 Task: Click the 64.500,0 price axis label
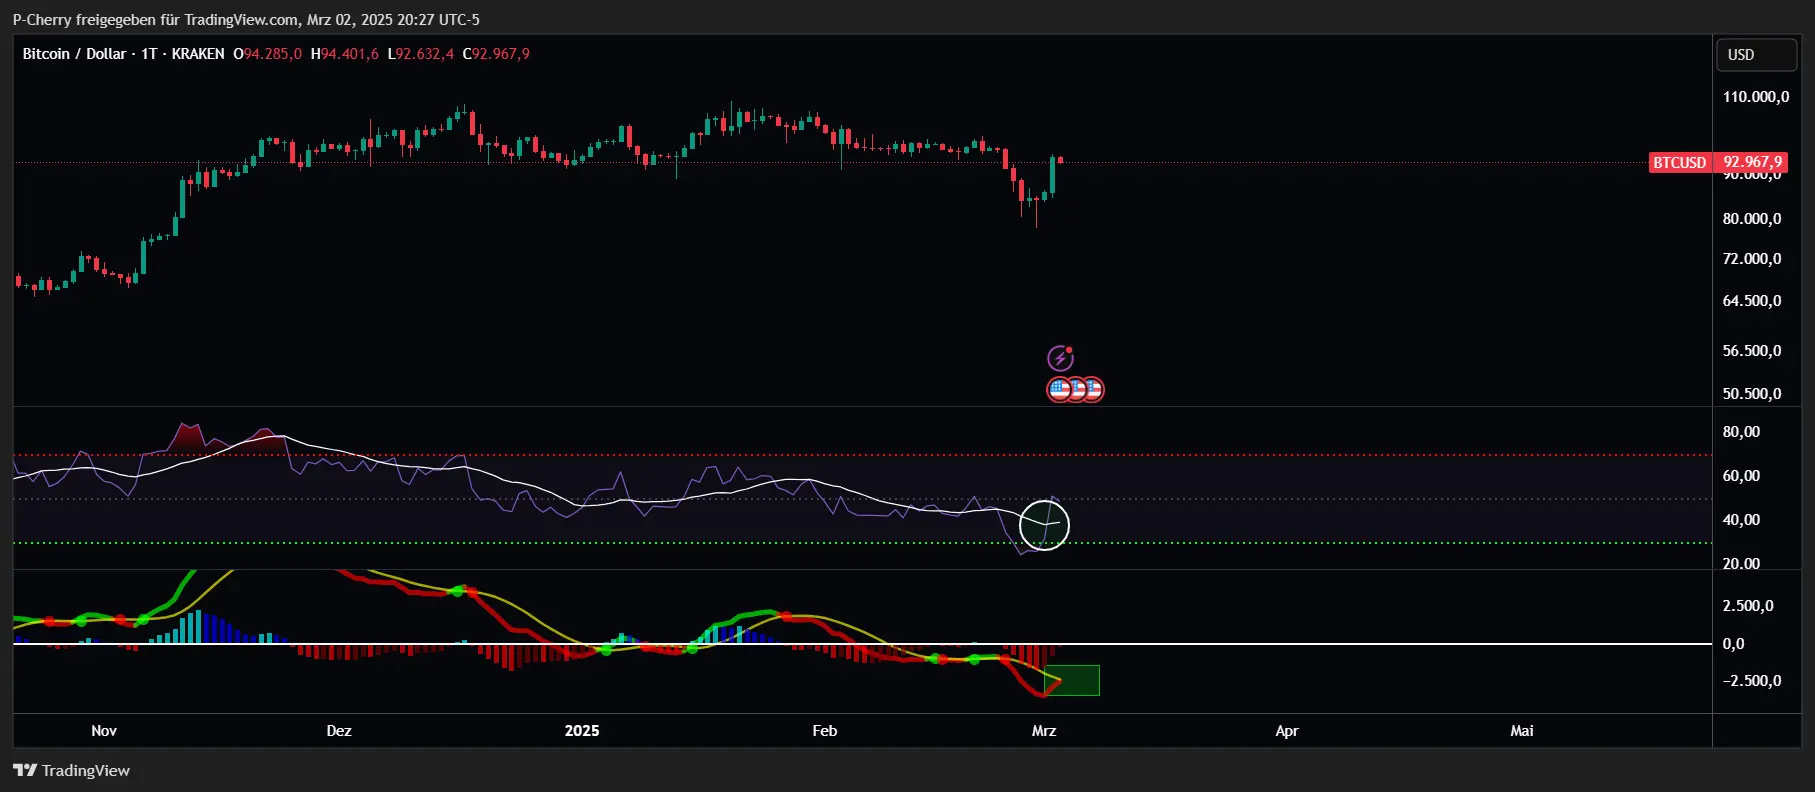pos(1752,301)
